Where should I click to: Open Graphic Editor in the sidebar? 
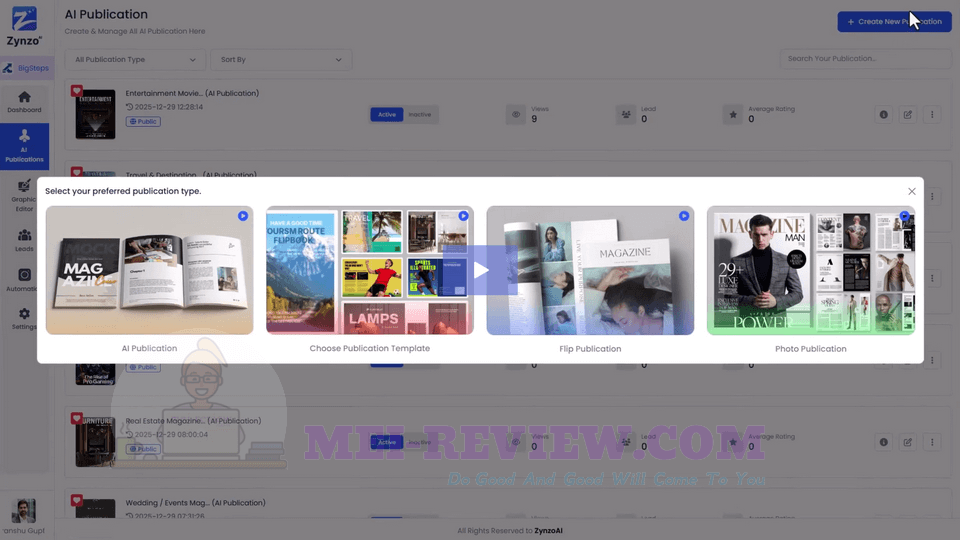point(24,195)
